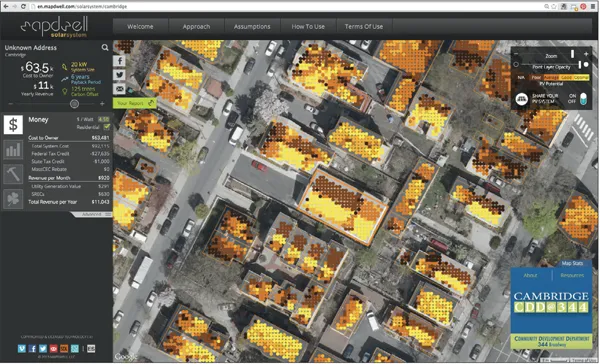Reload the page in browser
This screenshot has height=364, width=600.
[x=23, y=7]
